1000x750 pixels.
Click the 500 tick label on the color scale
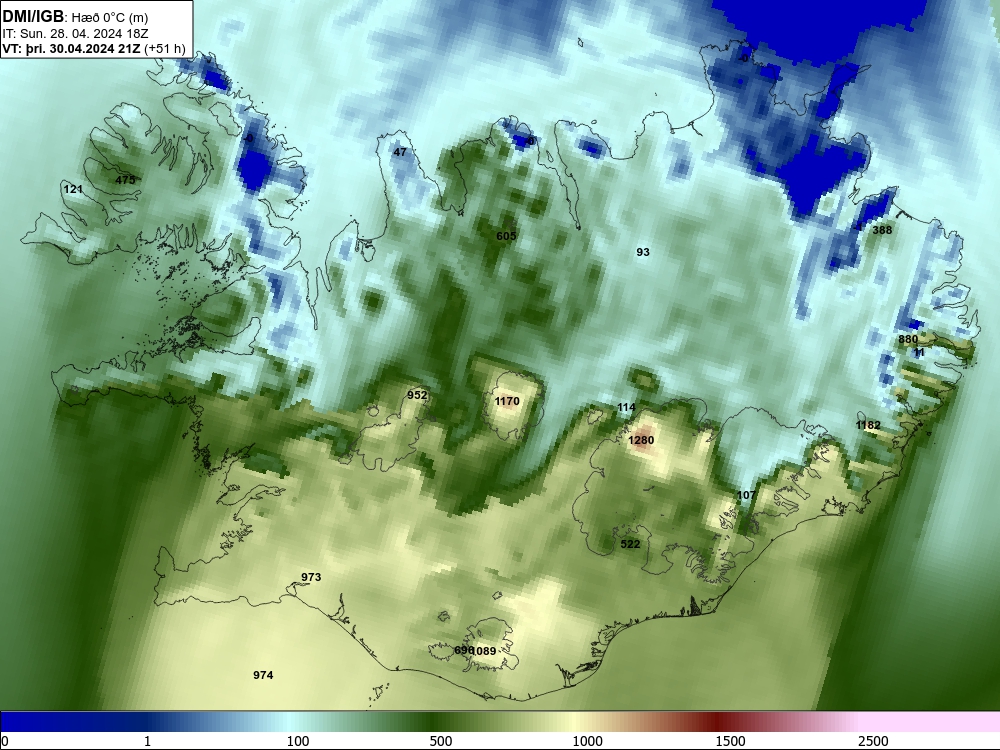click(x=441, y=741)
